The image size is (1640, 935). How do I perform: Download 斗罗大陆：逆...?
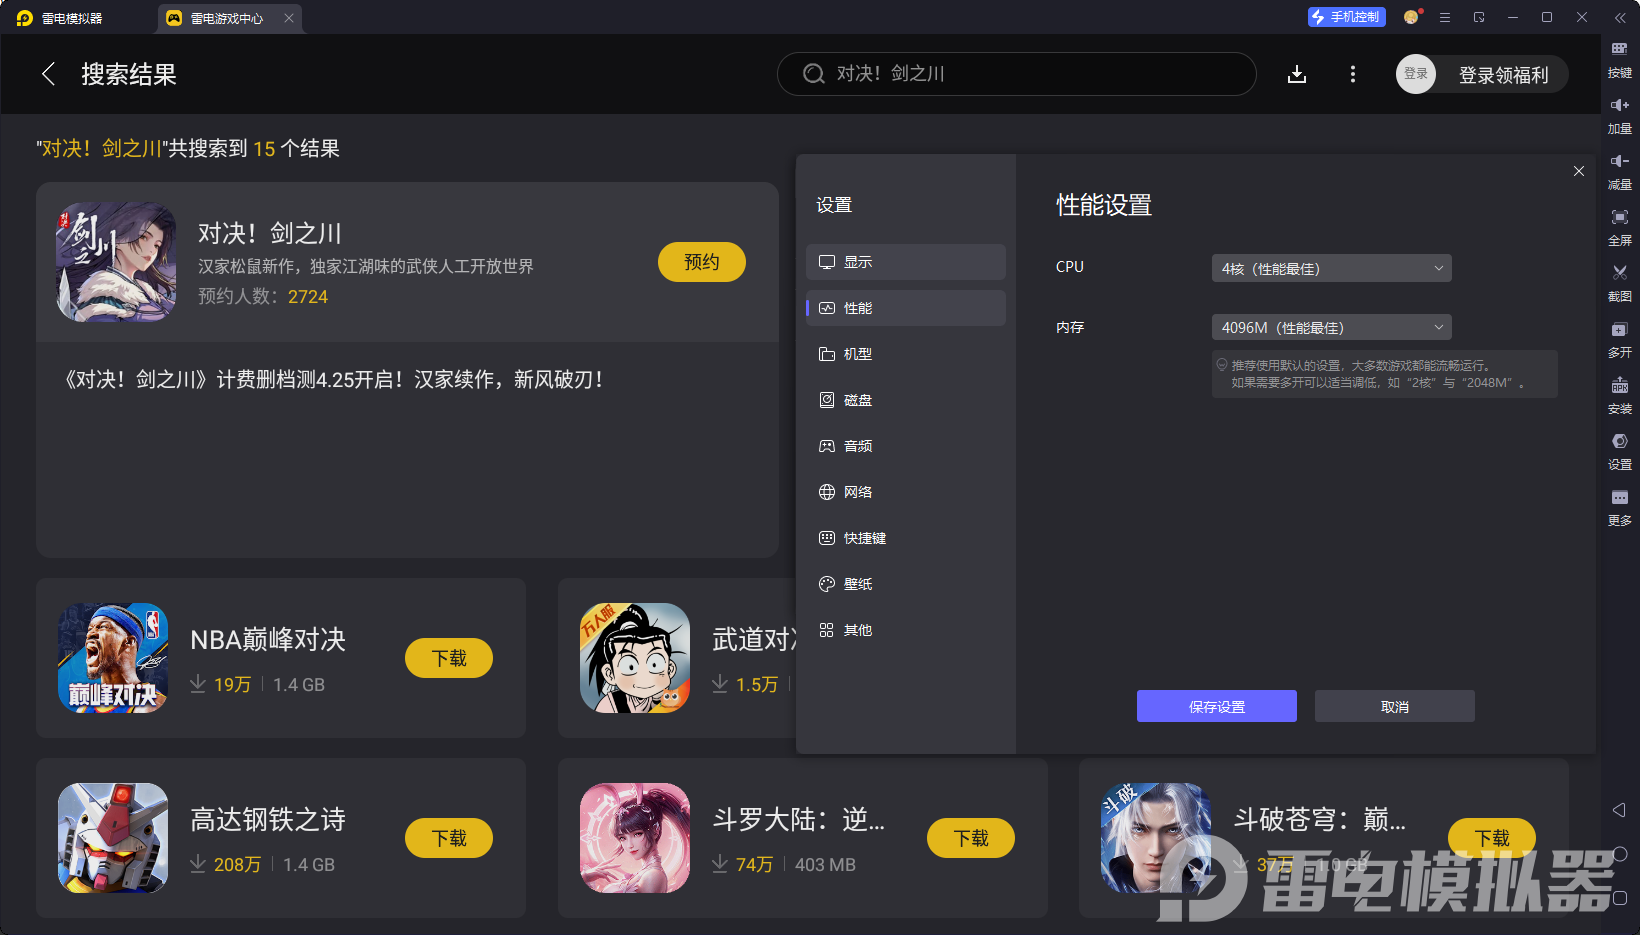[971, 838]
